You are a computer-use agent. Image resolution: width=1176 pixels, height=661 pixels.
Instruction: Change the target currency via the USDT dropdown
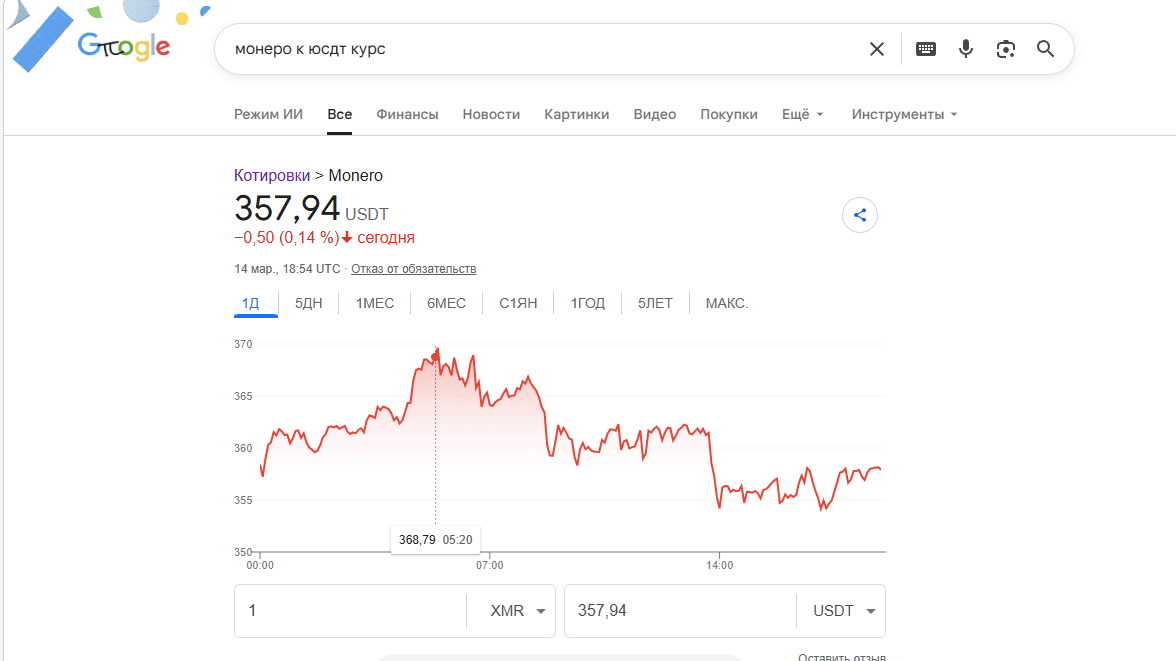(840, 610)
